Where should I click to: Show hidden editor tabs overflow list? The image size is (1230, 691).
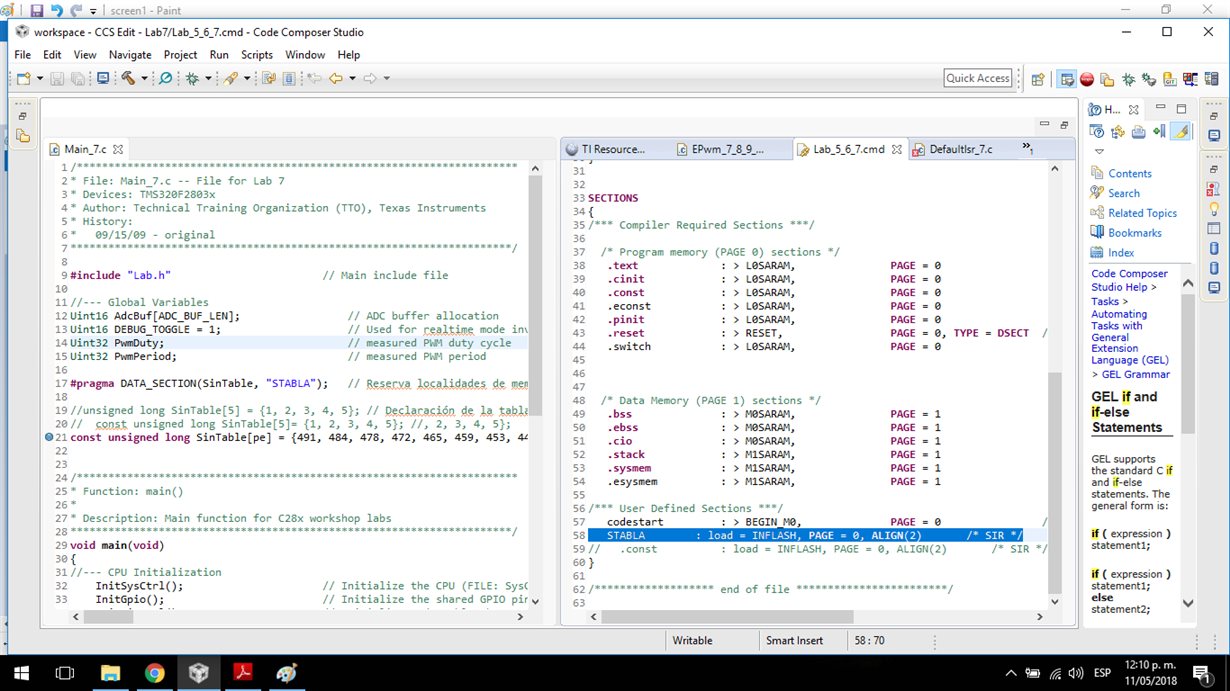point(1026,148)
